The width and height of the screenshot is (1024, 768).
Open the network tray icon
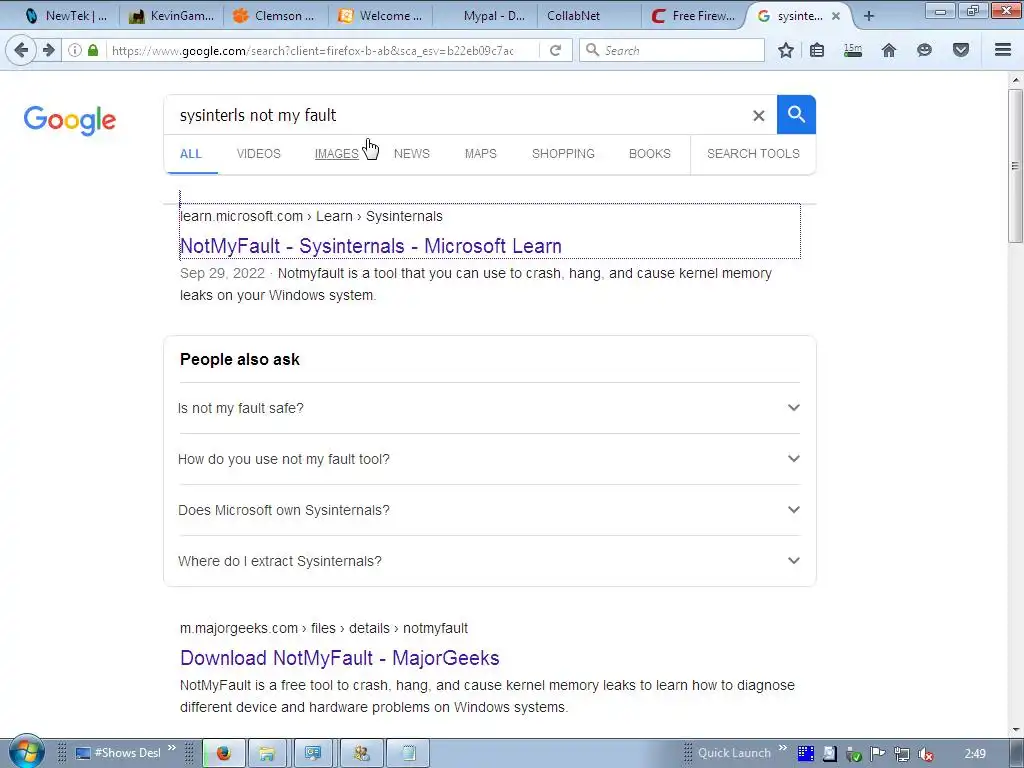(x=902, y=754)
